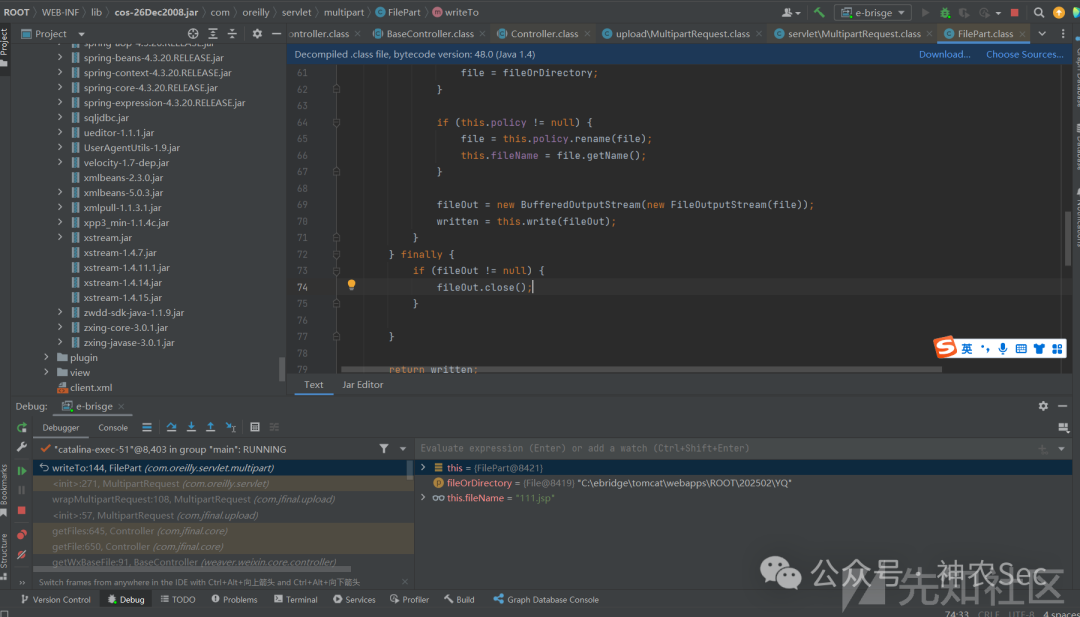This screenshot has height=617, width=1080.
Task: Open Evaluate Expression calculator icon
Action: 255,428
